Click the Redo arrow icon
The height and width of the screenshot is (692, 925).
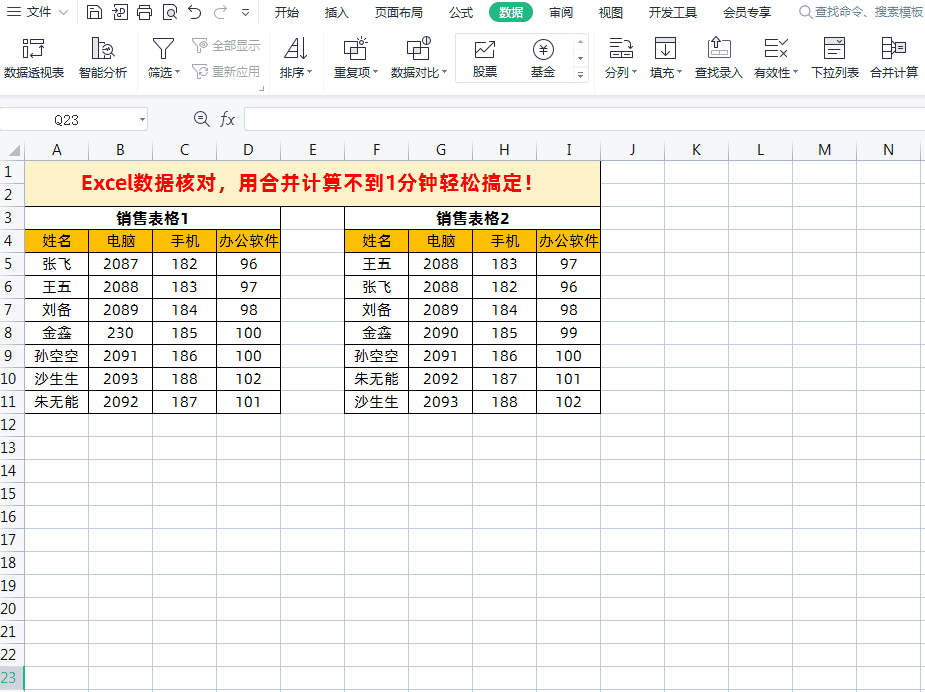click(x=220, y=12)
